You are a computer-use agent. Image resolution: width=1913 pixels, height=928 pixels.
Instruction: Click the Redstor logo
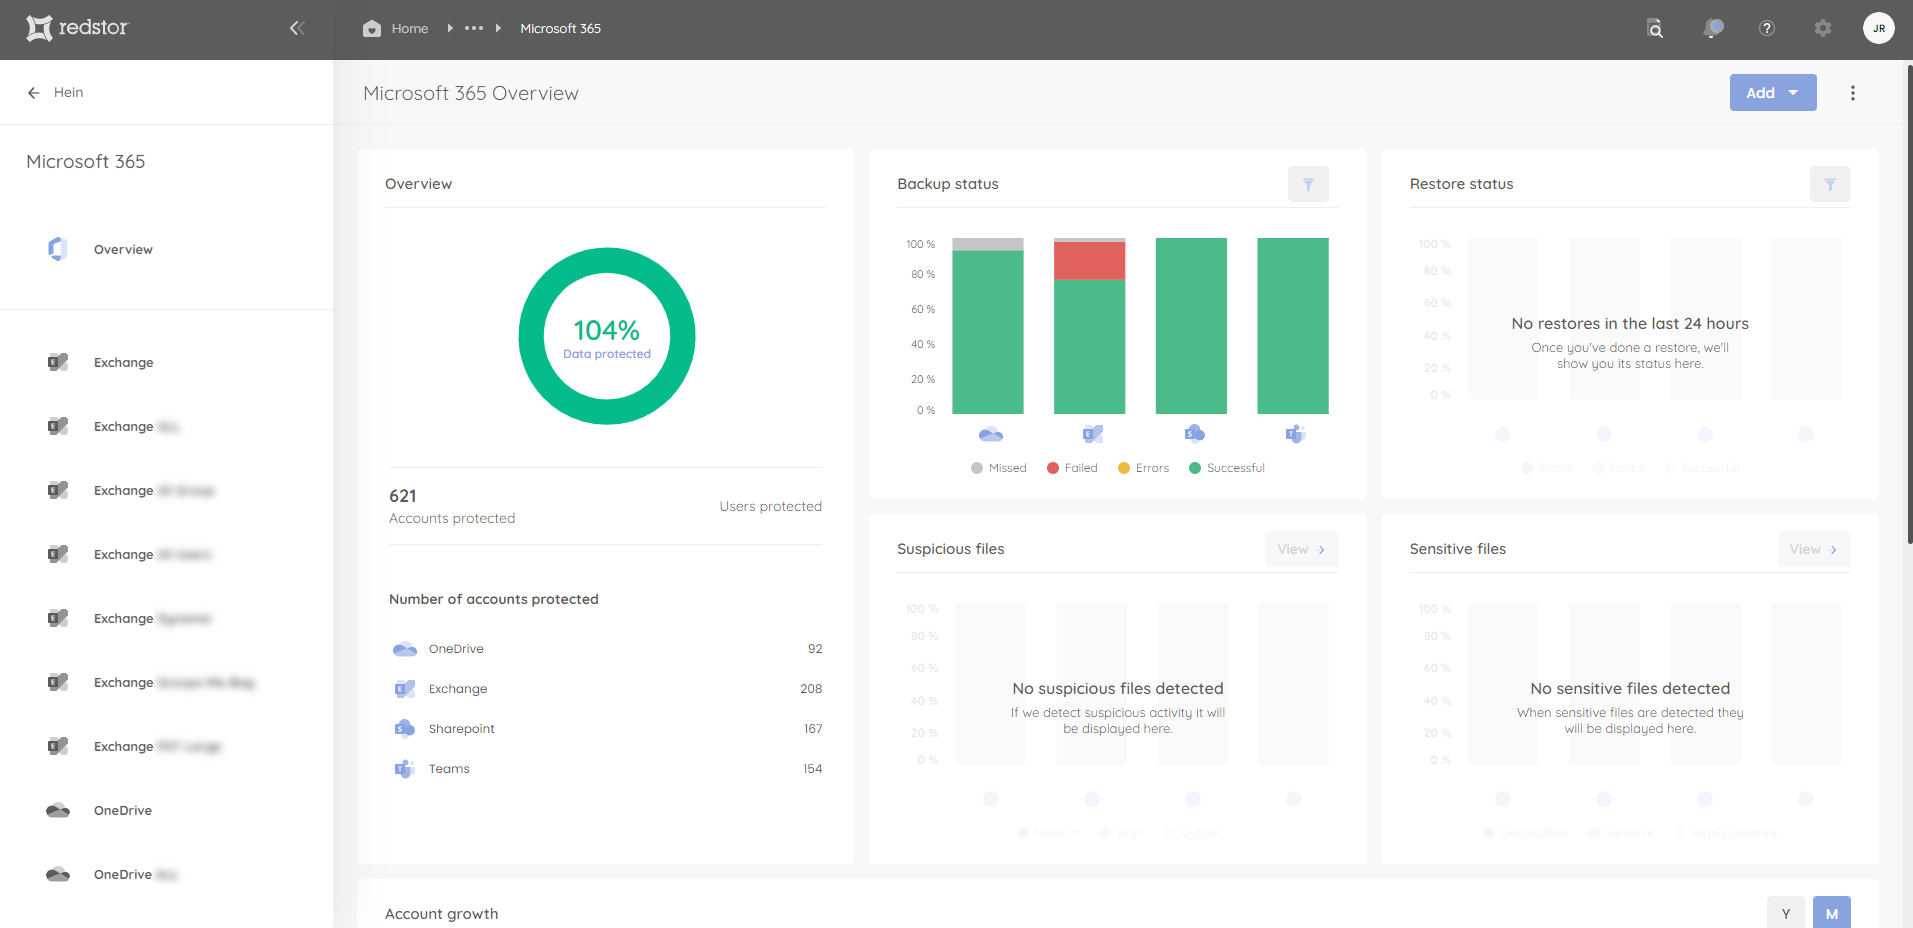77,28
